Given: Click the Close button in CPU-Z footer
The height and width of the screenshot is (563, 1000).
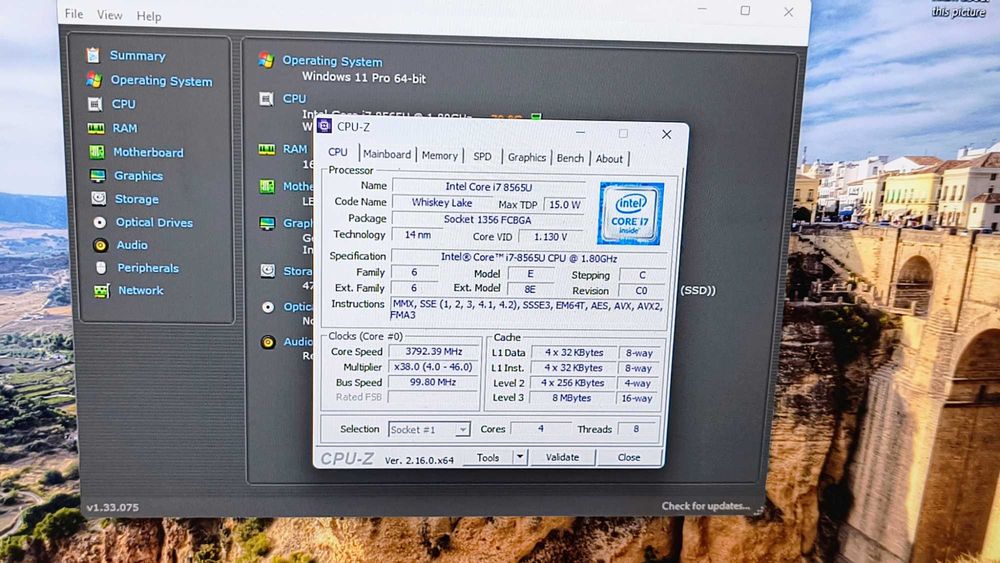Looking at the screenshot, I should pos(629,457).
